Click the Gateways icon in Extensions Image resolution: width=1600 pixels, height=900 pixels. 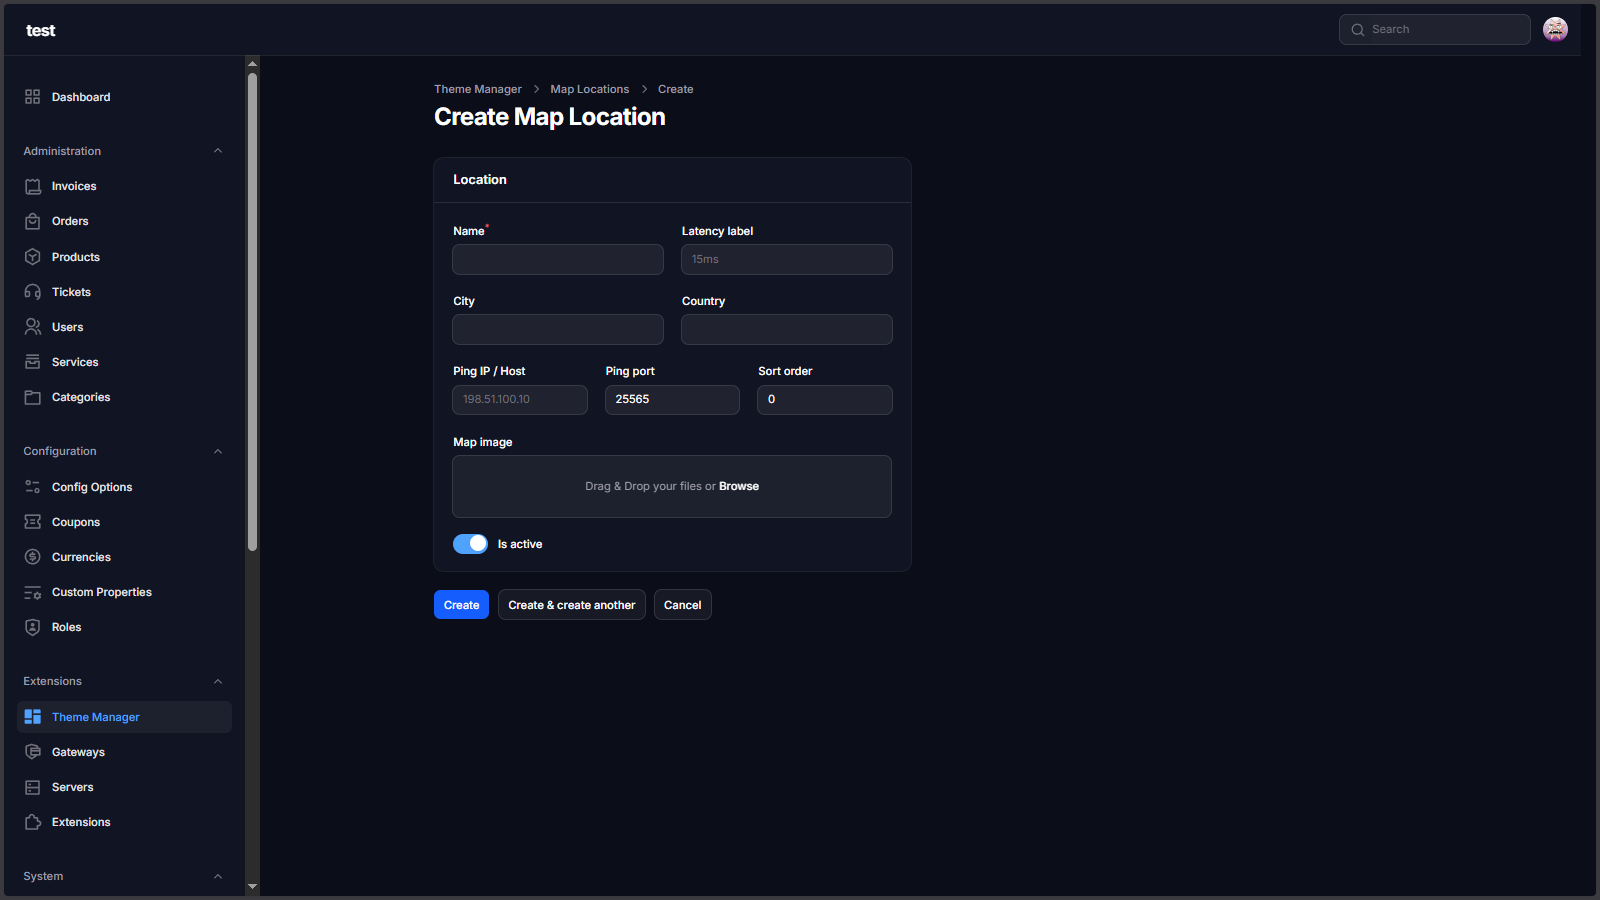[33, 752]
